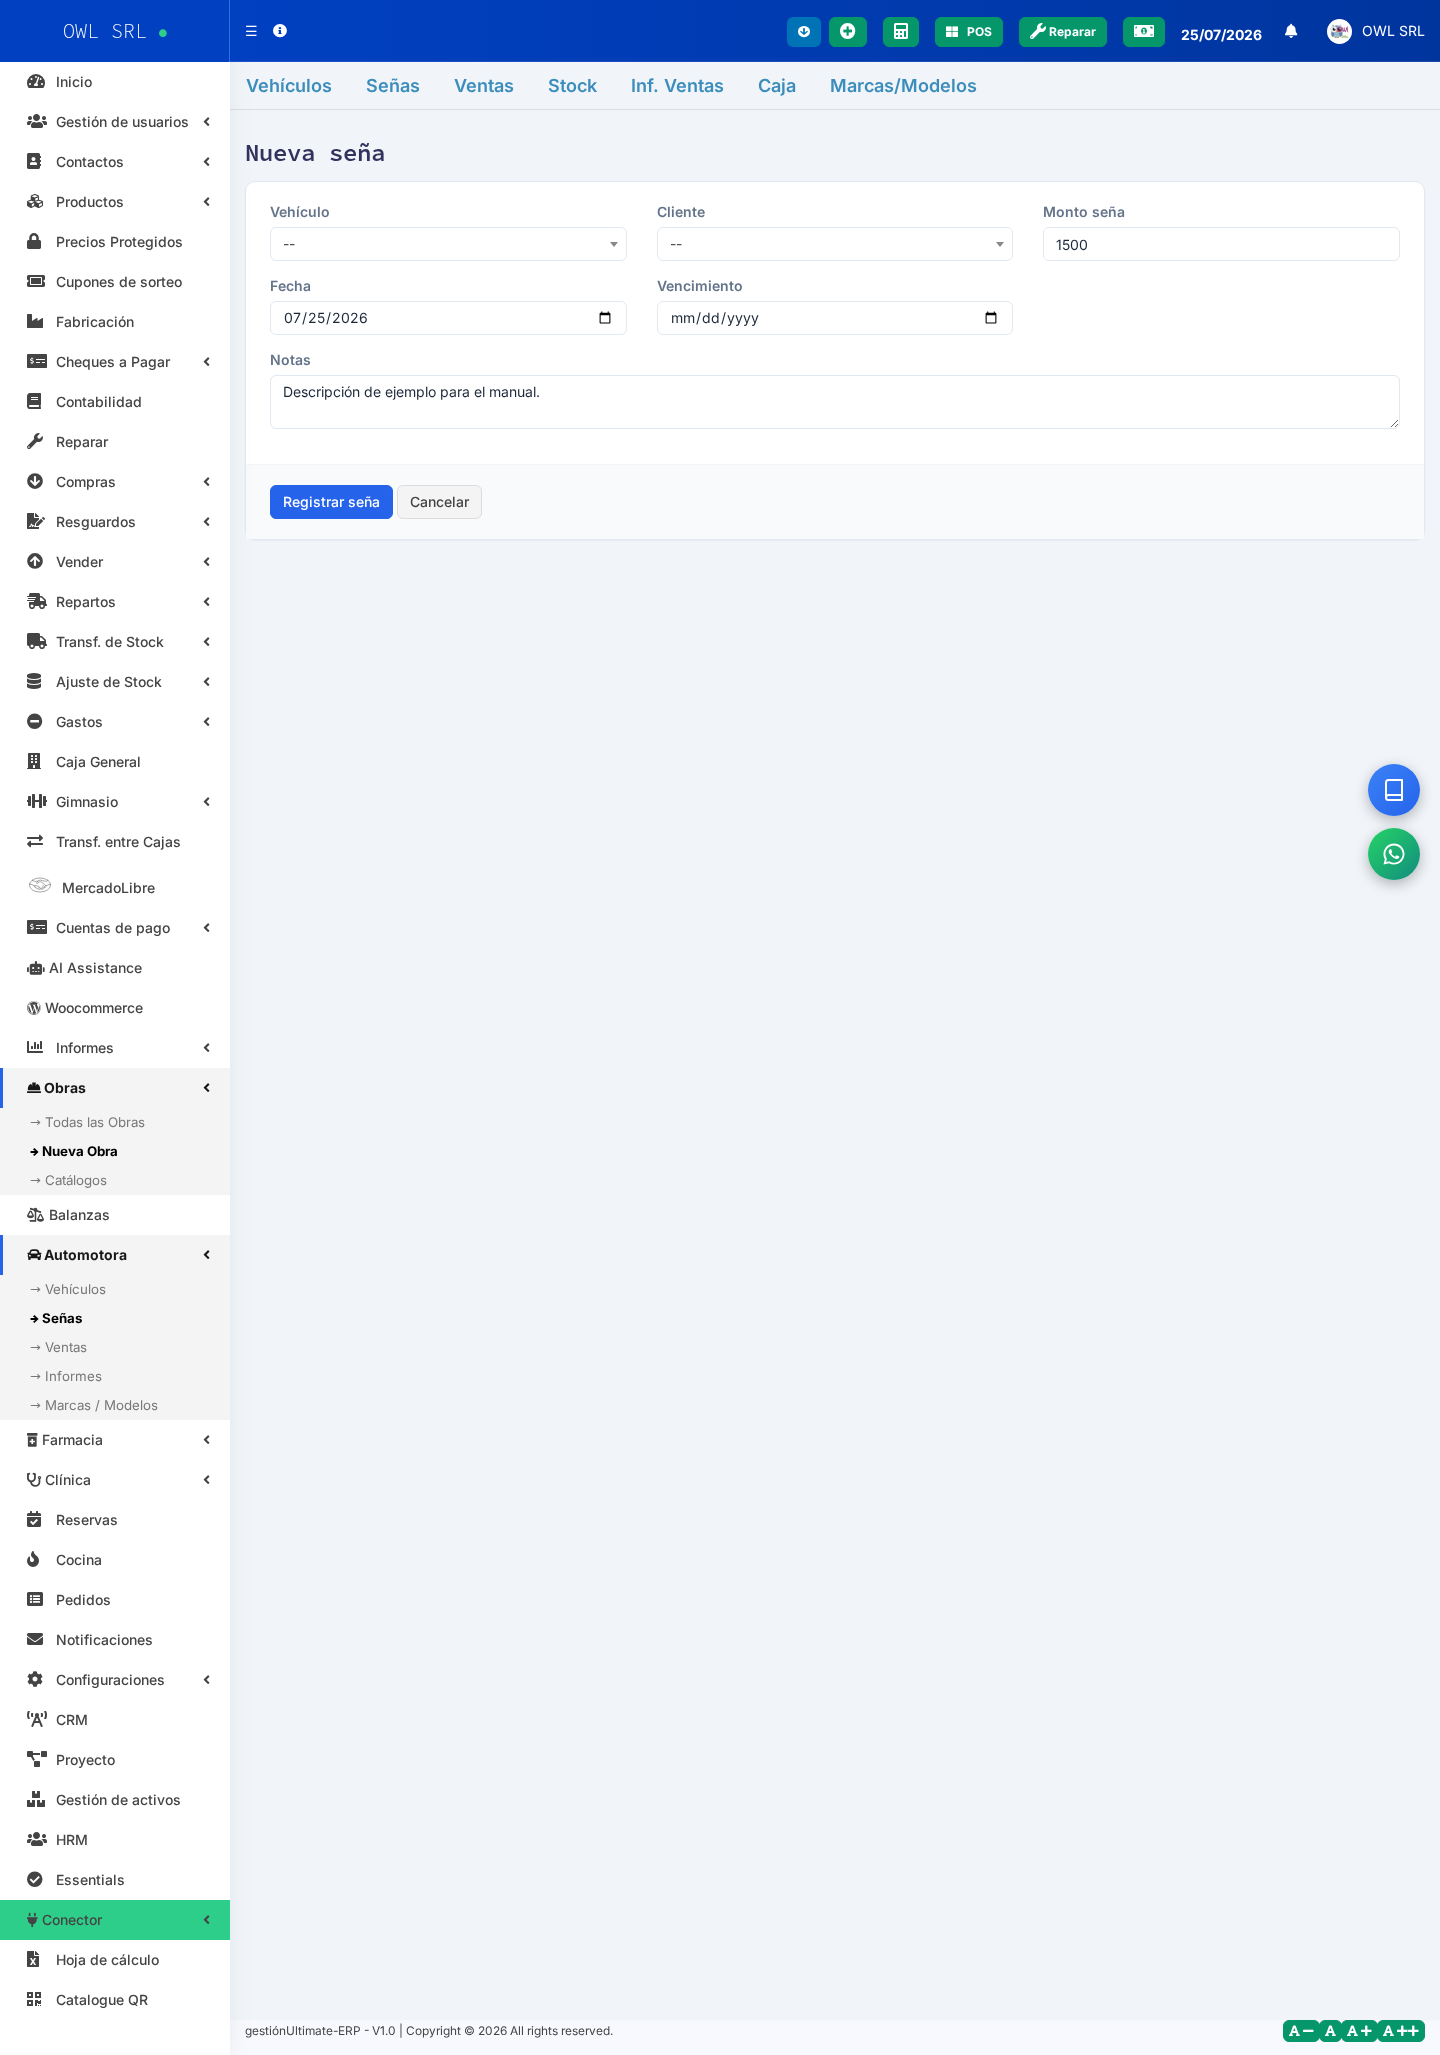1440x2055 pixels.
Task: Click the OWL SRL brand title
Action: (105, 32)
